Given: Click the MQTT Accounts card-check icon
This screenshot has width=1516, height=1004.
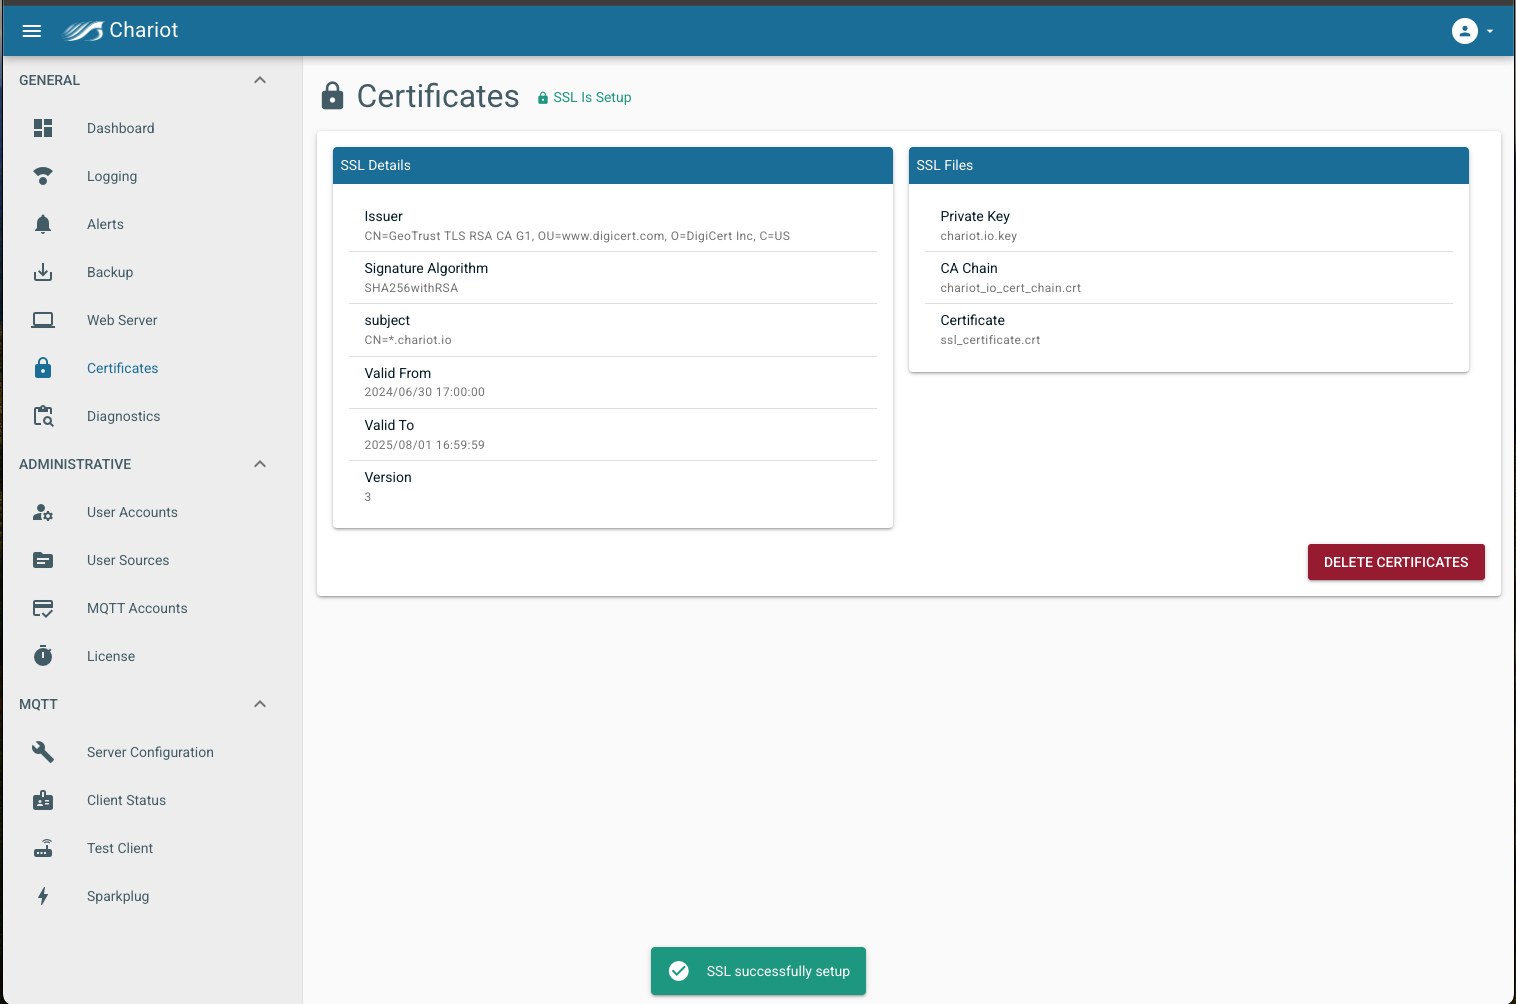Looking at the screenshot, I should coord(43,608).
